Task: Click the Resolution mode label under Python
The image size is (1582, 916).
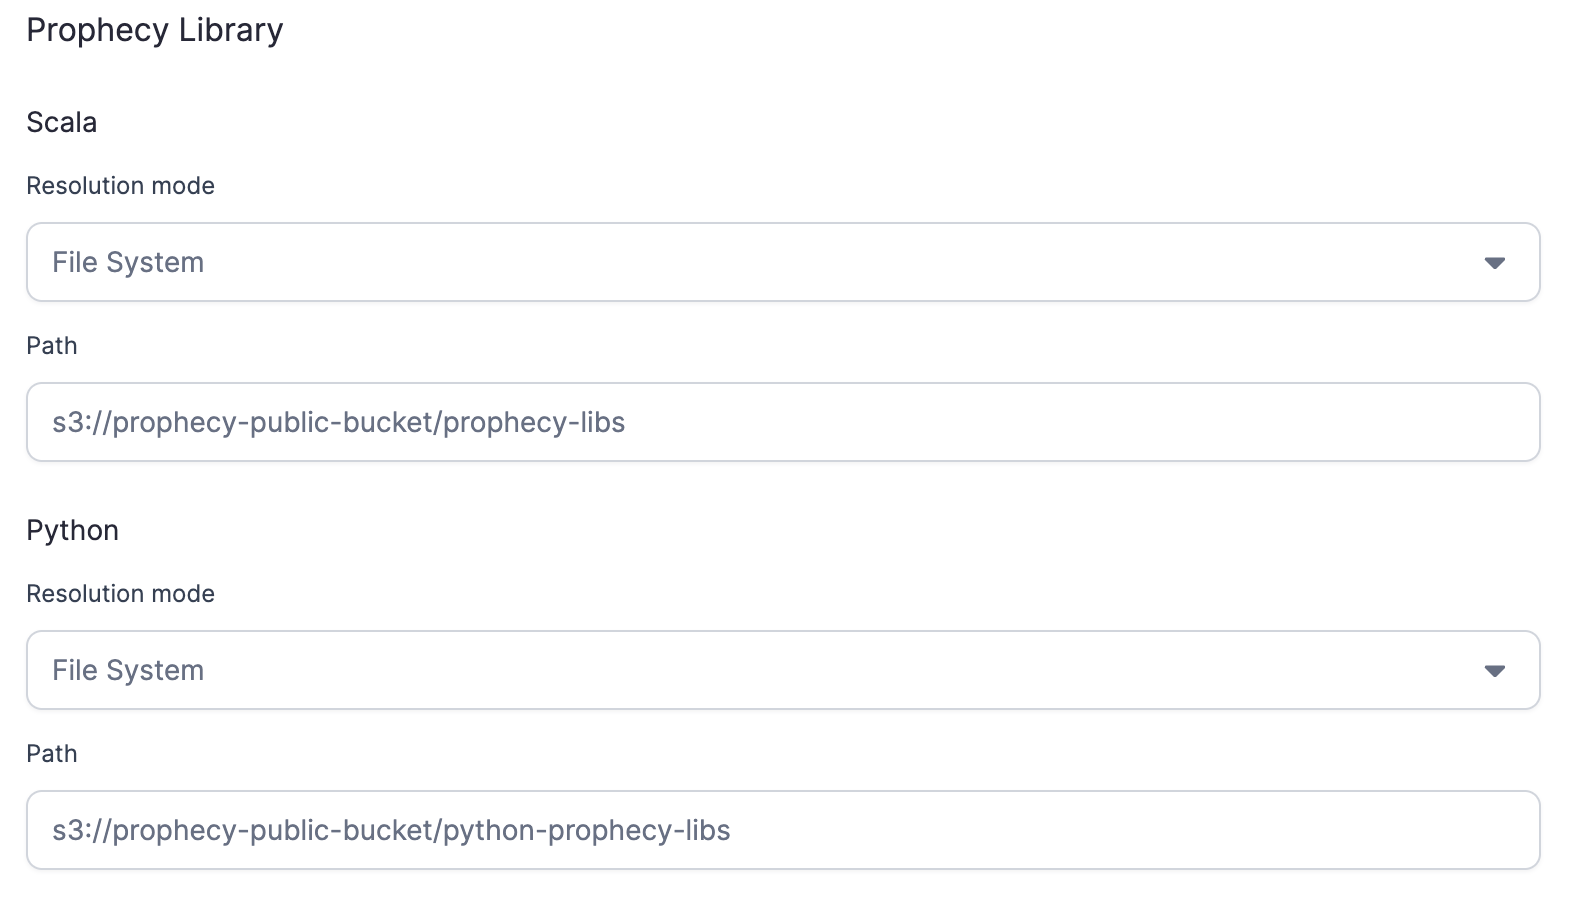Action: [120, 593]
